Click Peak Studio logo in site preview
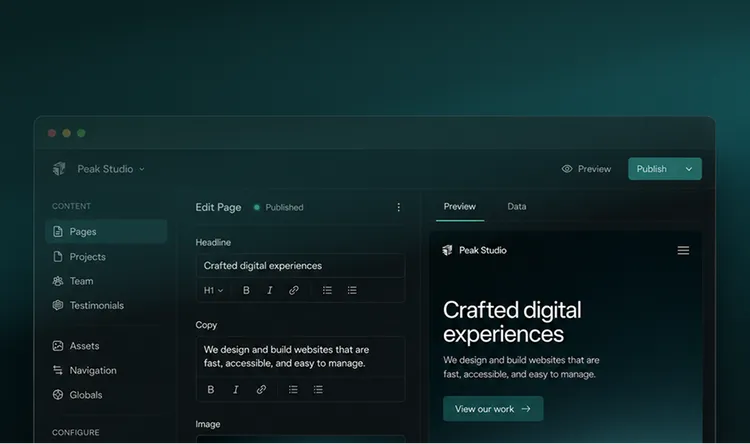 [x=474, y=250]
